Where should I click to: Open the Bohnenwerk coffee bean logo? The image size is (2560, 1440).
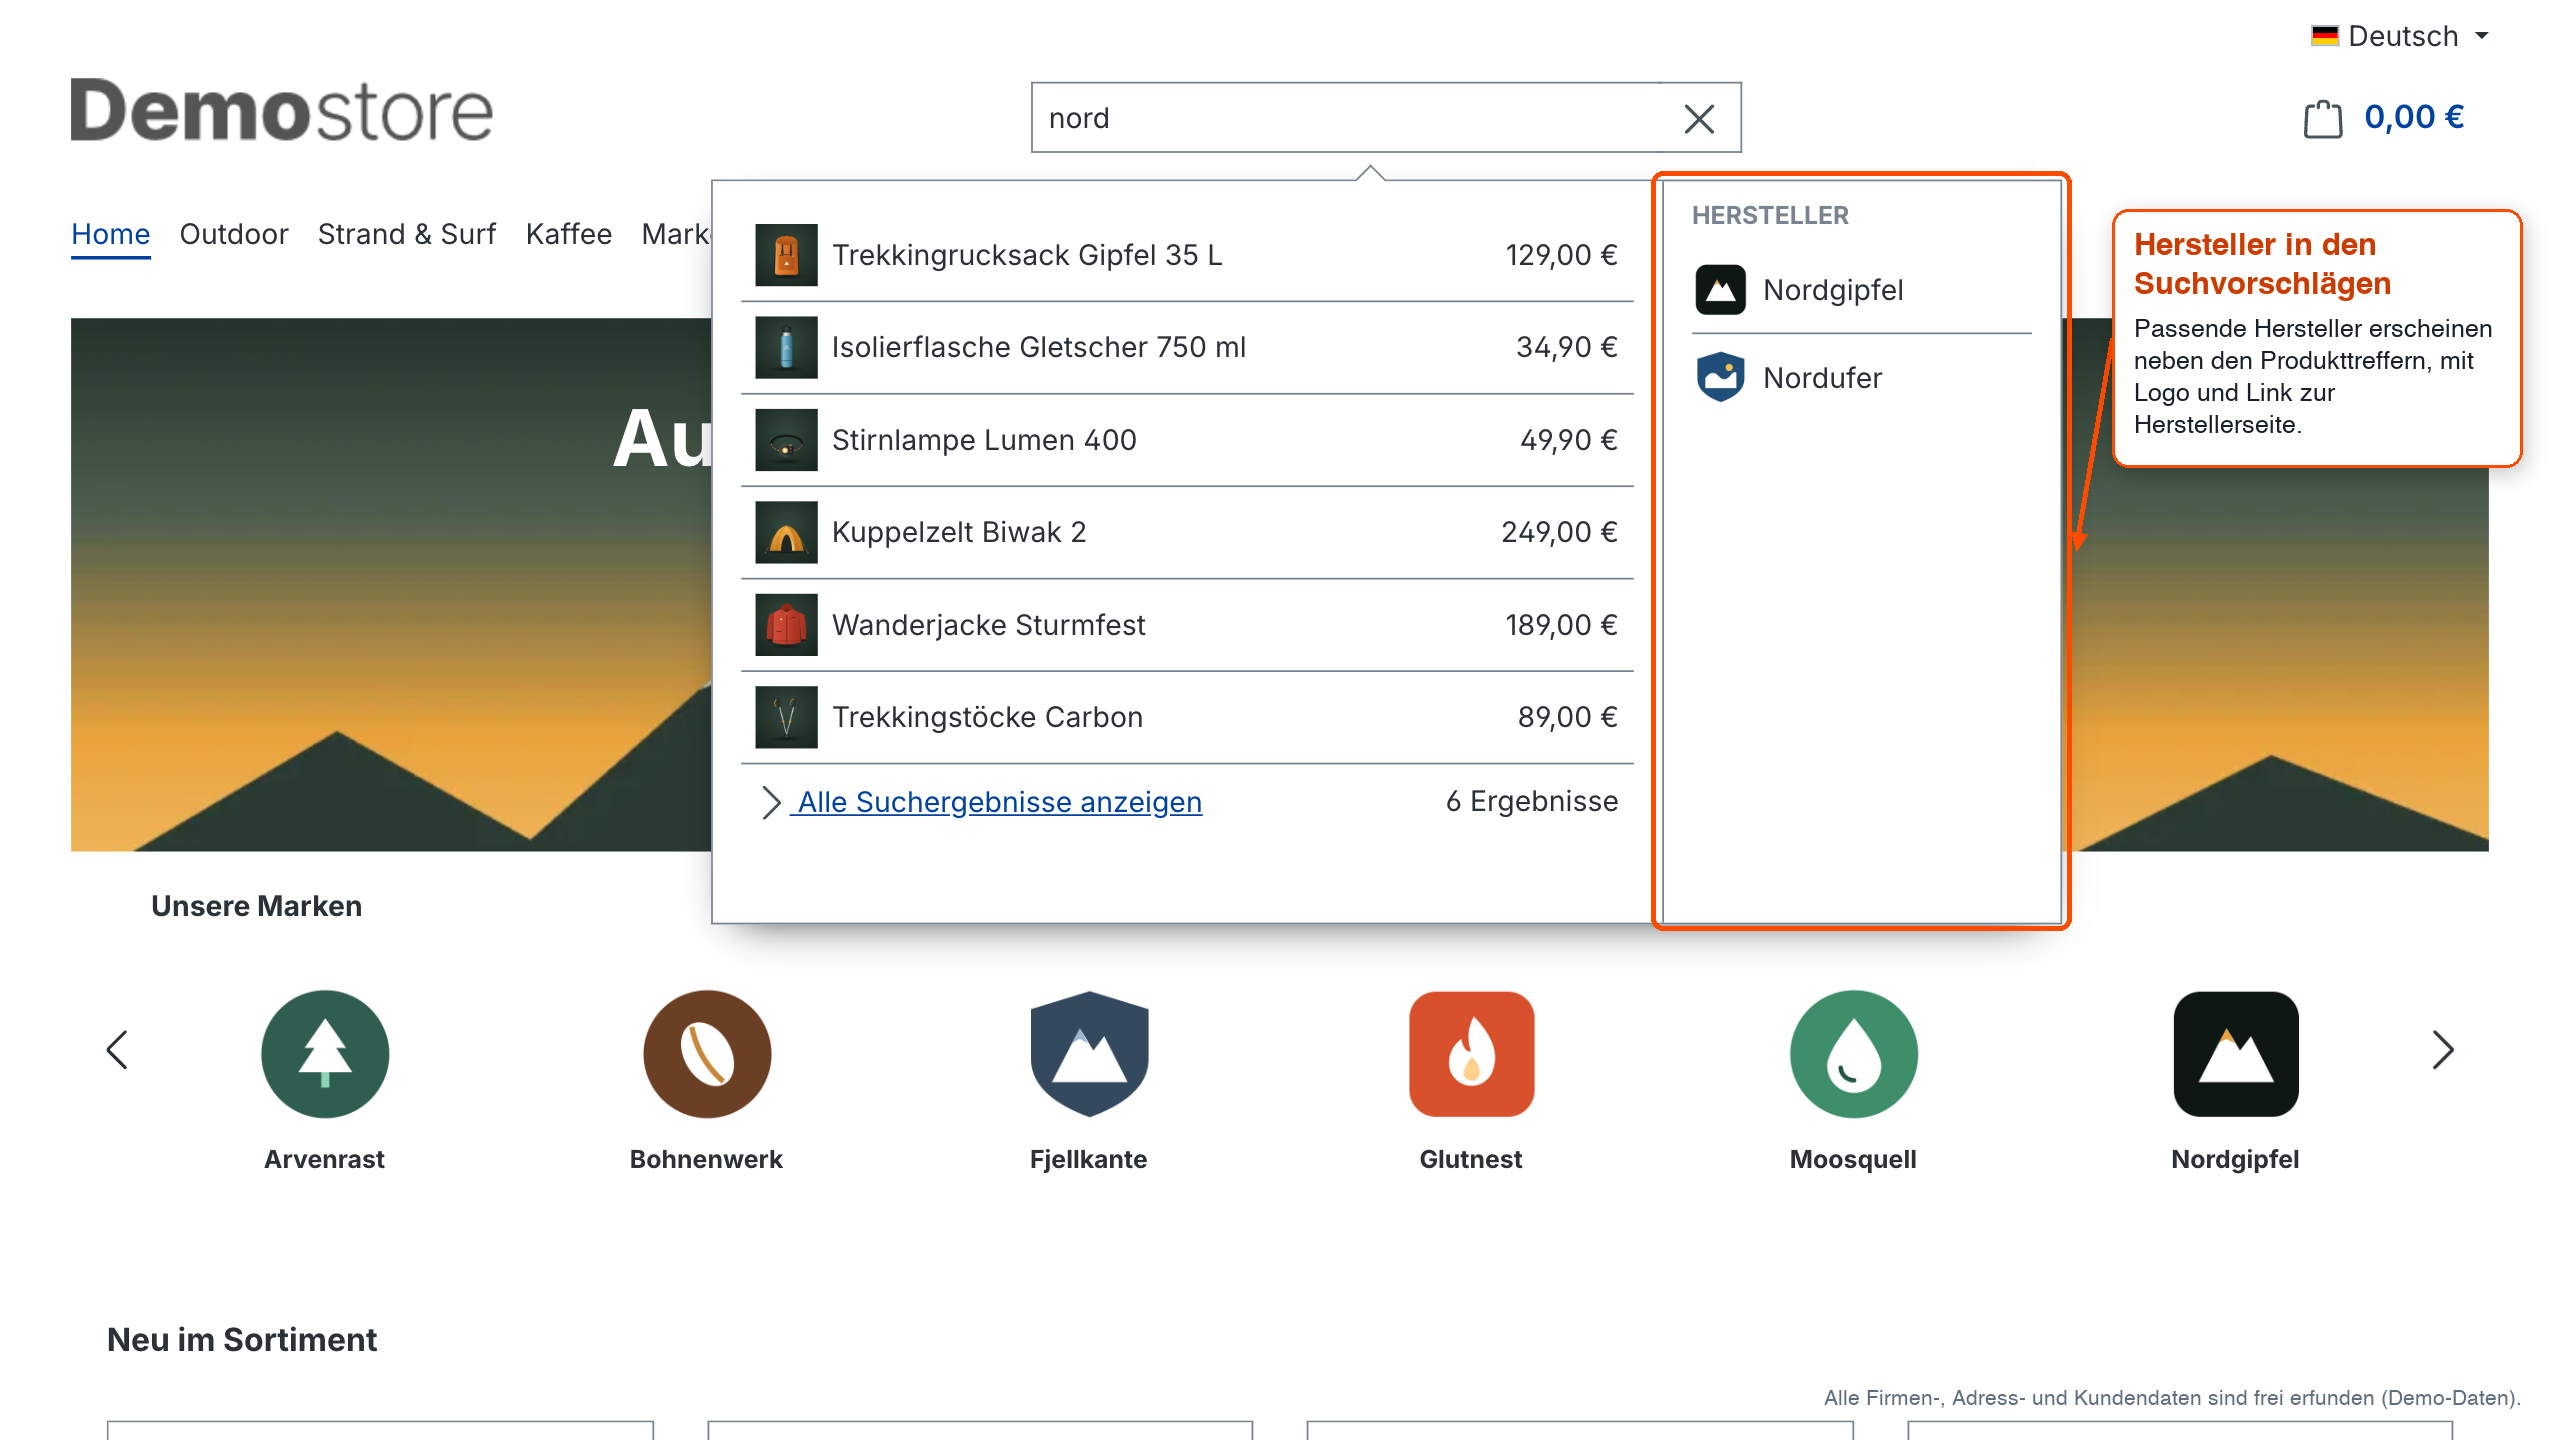click(707, 1053)
